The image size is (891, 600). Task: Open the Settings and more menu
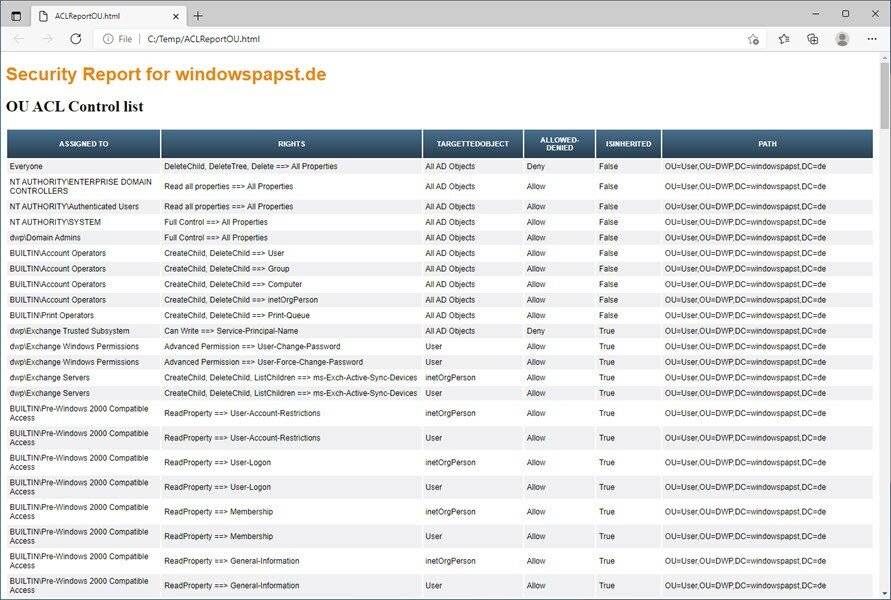pyautogui.click(x=872, y=39)
